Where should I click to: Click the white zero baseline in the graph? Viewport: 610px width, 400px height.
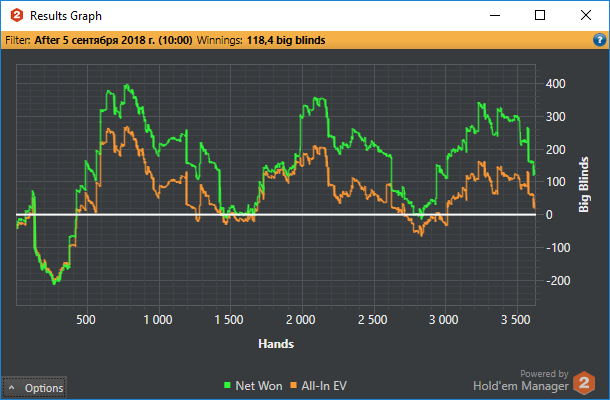click(276, 214)
